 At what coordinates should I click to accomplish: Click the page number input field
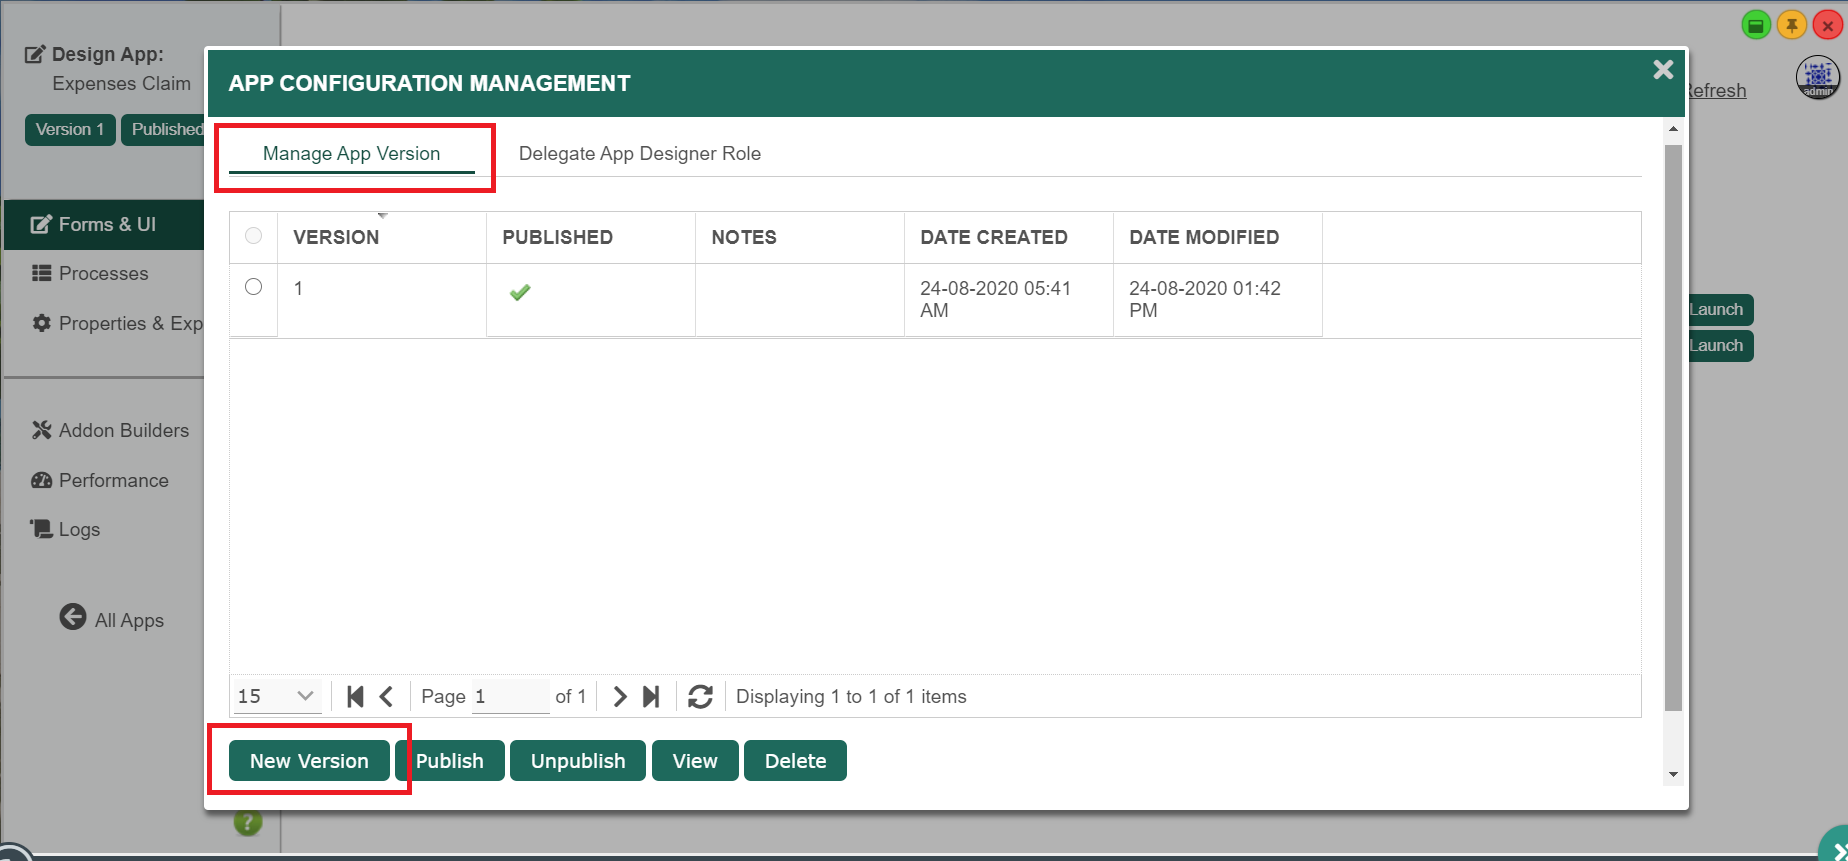(x=510, y=696)
